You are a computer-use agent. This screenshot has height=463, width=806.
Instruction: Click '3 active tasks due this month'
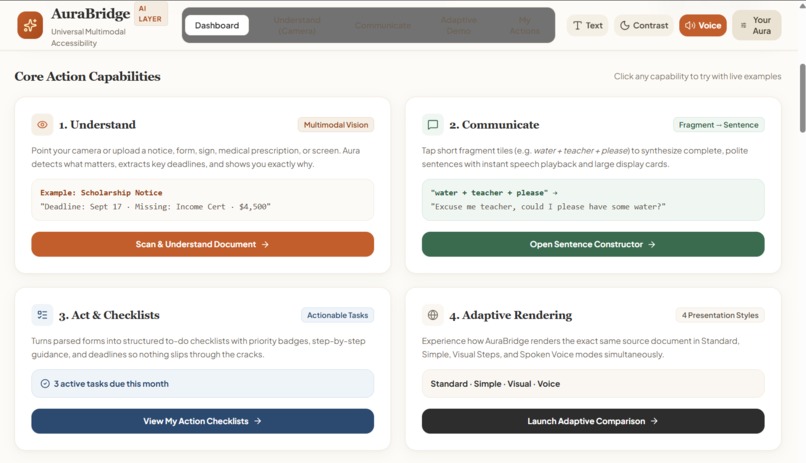point(111,384)
